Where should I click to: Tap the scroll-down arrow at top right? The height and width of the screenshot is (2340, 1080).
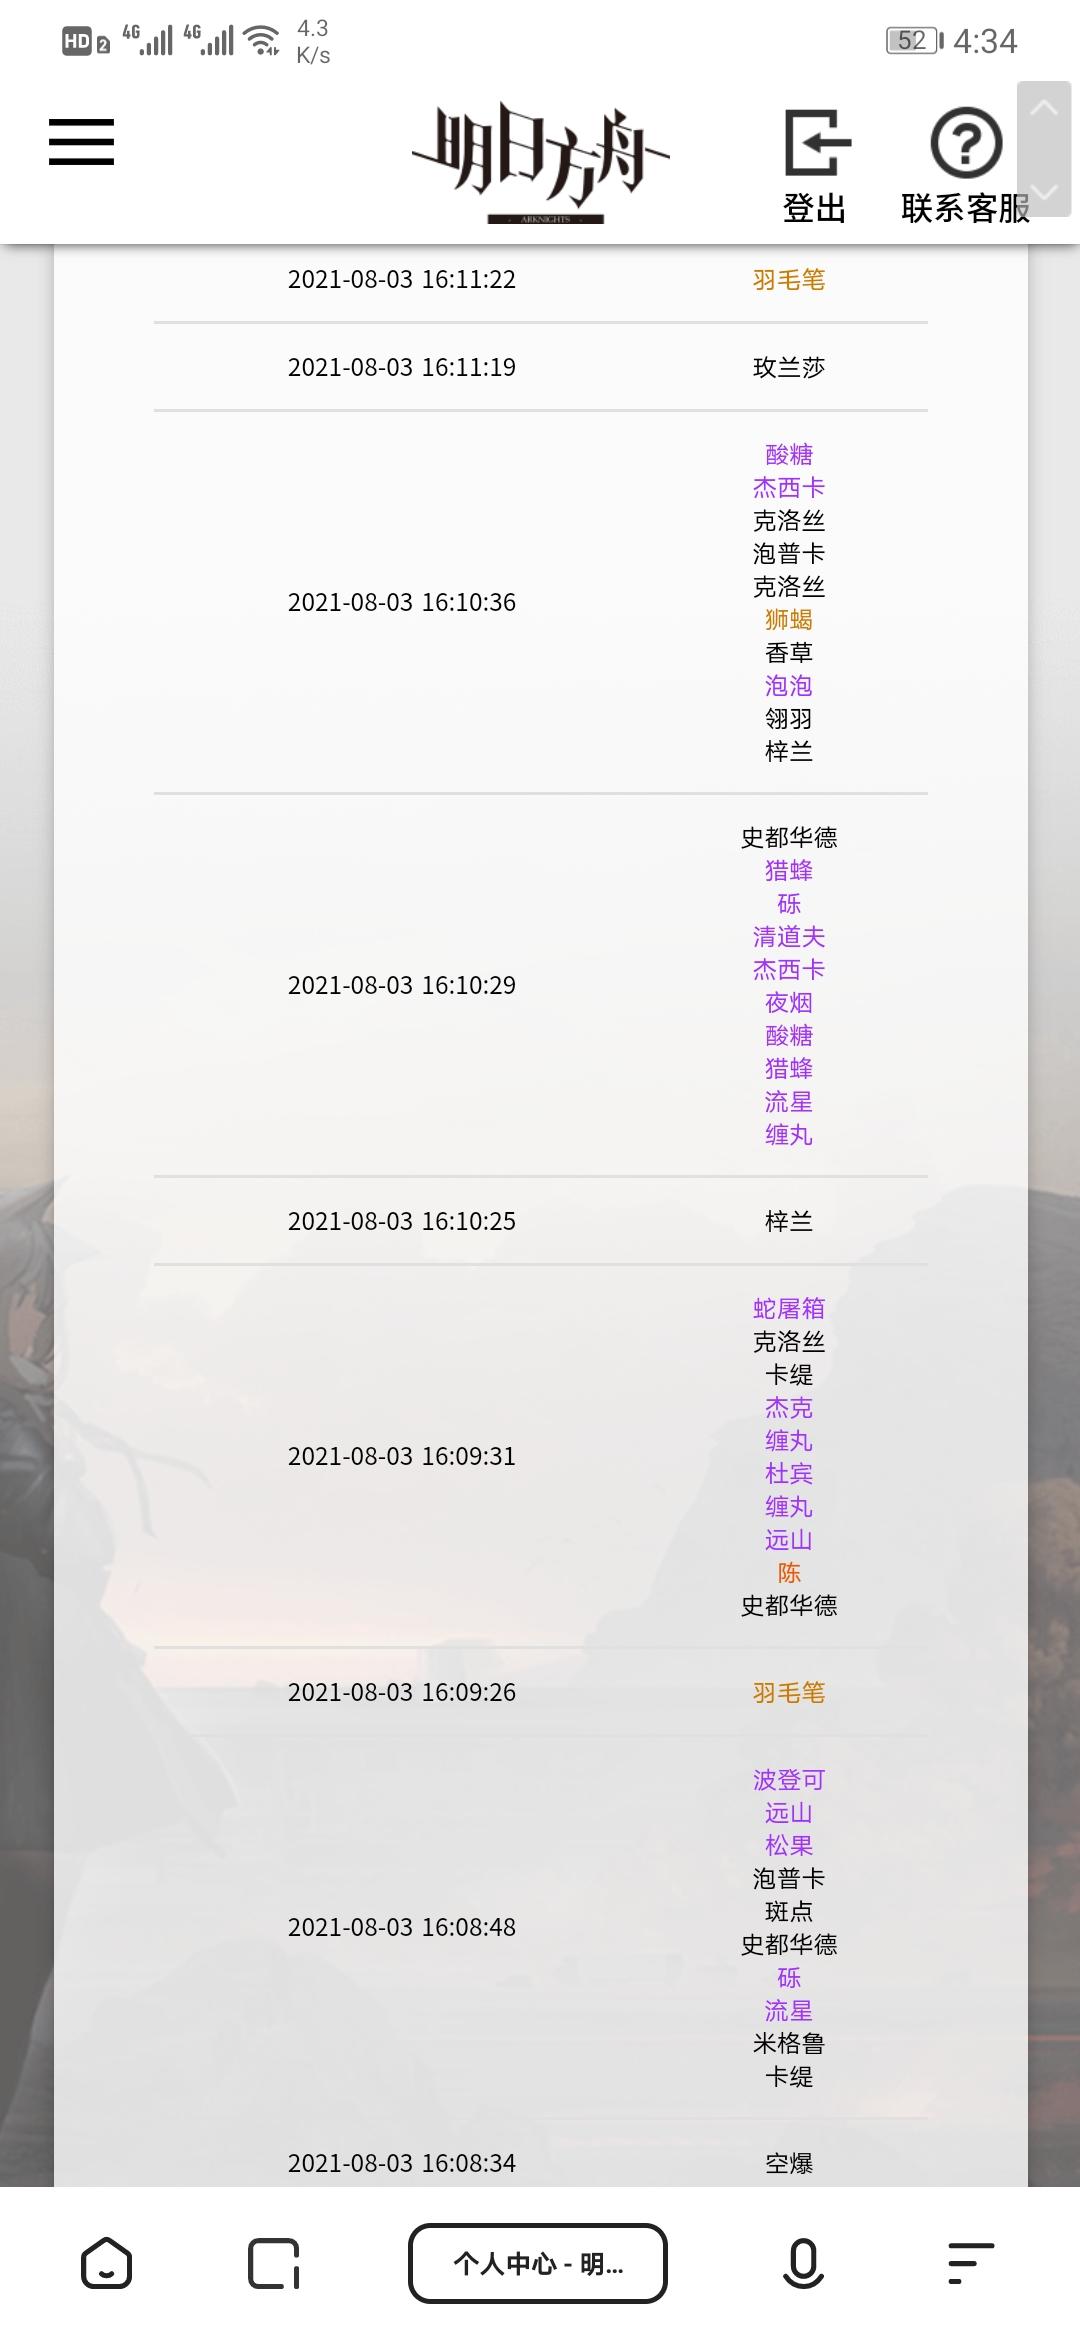tap(1044, 190)
